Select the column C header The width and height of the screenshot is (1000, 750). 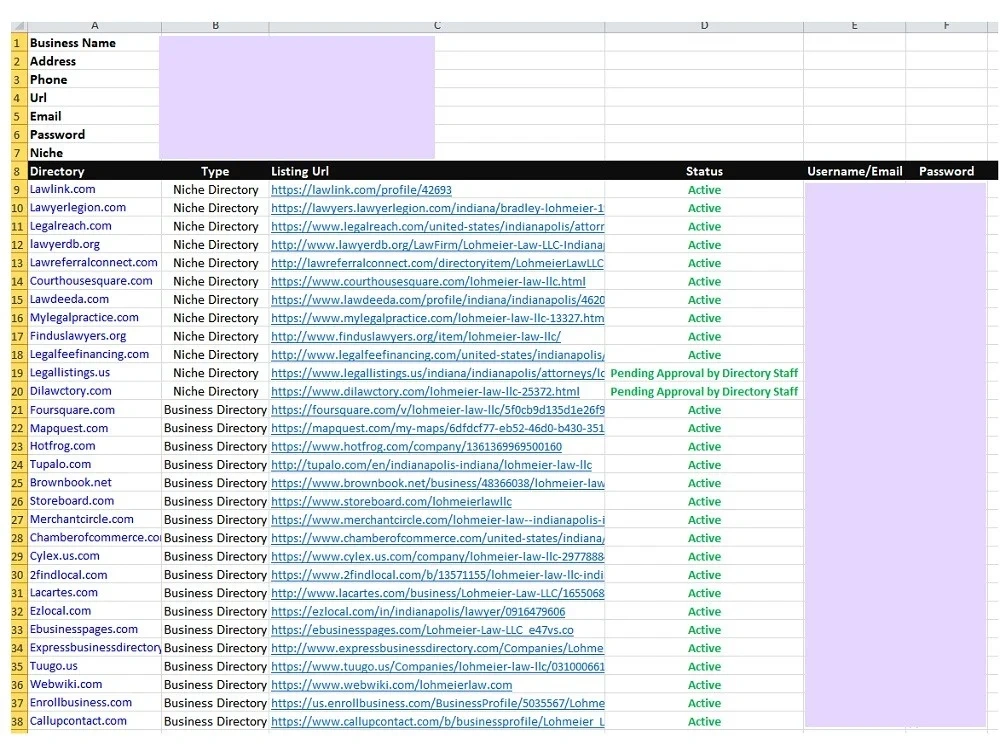(437, 26)
